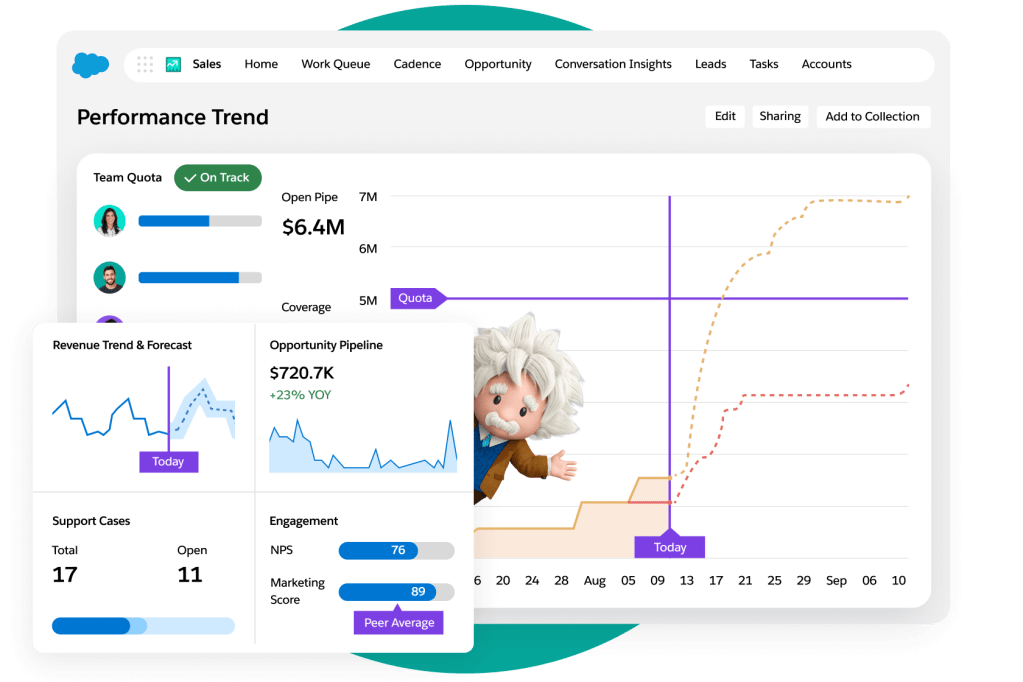Click the Marketing Score 89 bar
This screenshot has width=1023, height=682.
click(x=397, y=591)
